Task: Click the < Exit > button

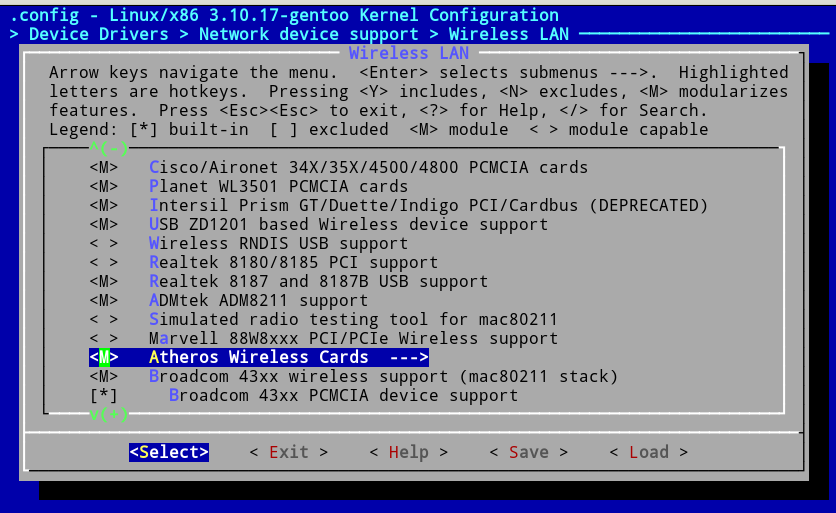Action: (288, 452)
